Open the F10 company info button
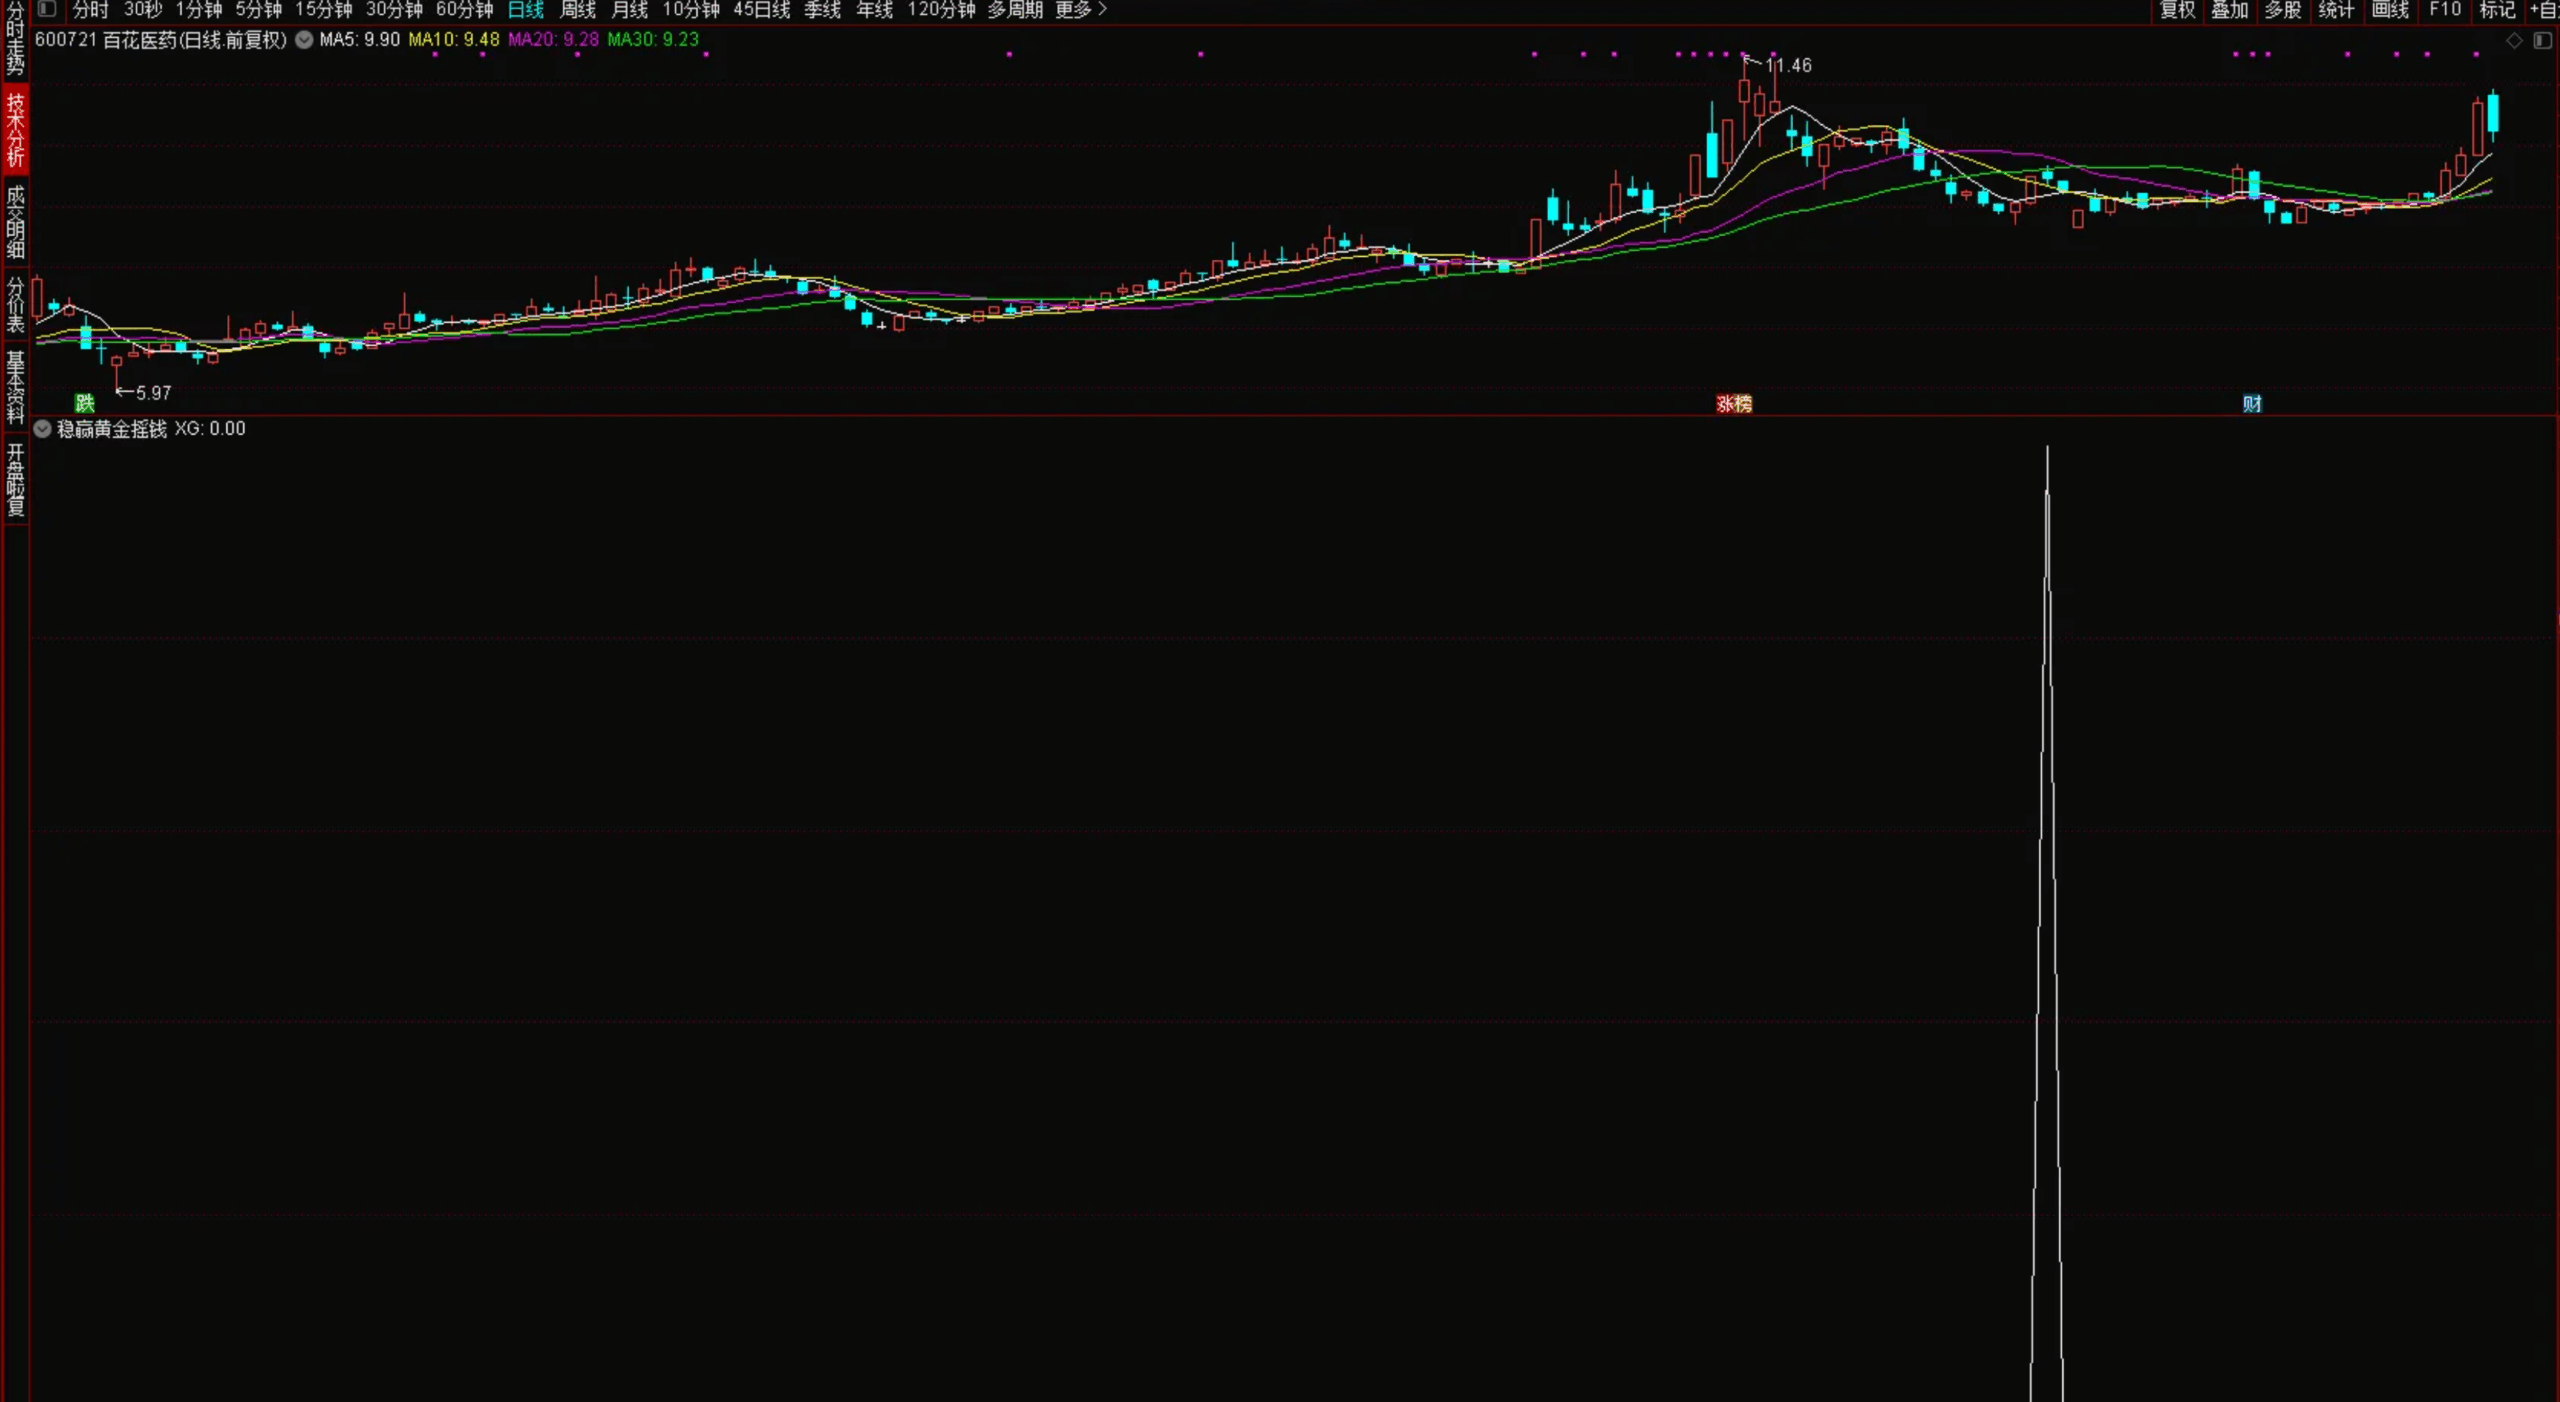The height and width of the screenshot is (1402, 2560). tap(2444, 10)
